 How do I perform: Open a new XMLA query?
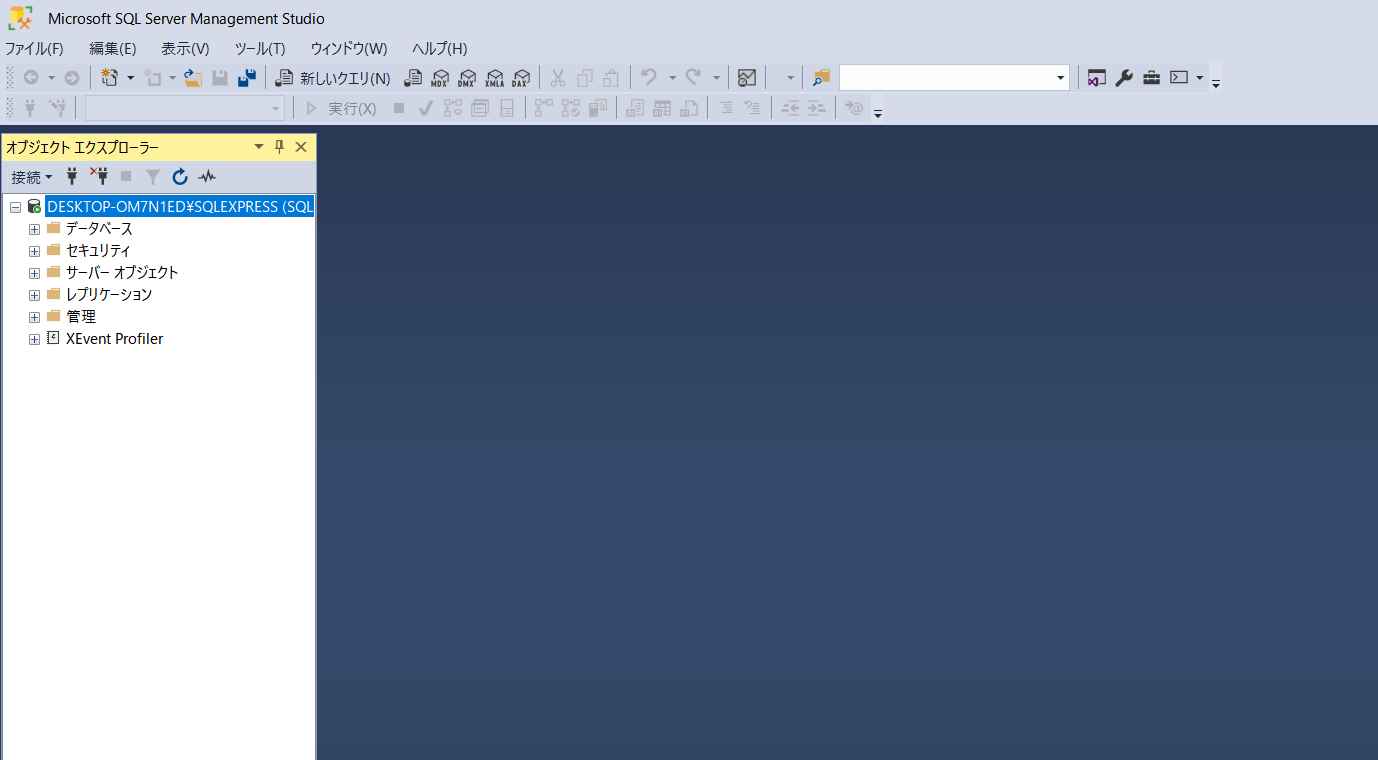pos(494,78)
